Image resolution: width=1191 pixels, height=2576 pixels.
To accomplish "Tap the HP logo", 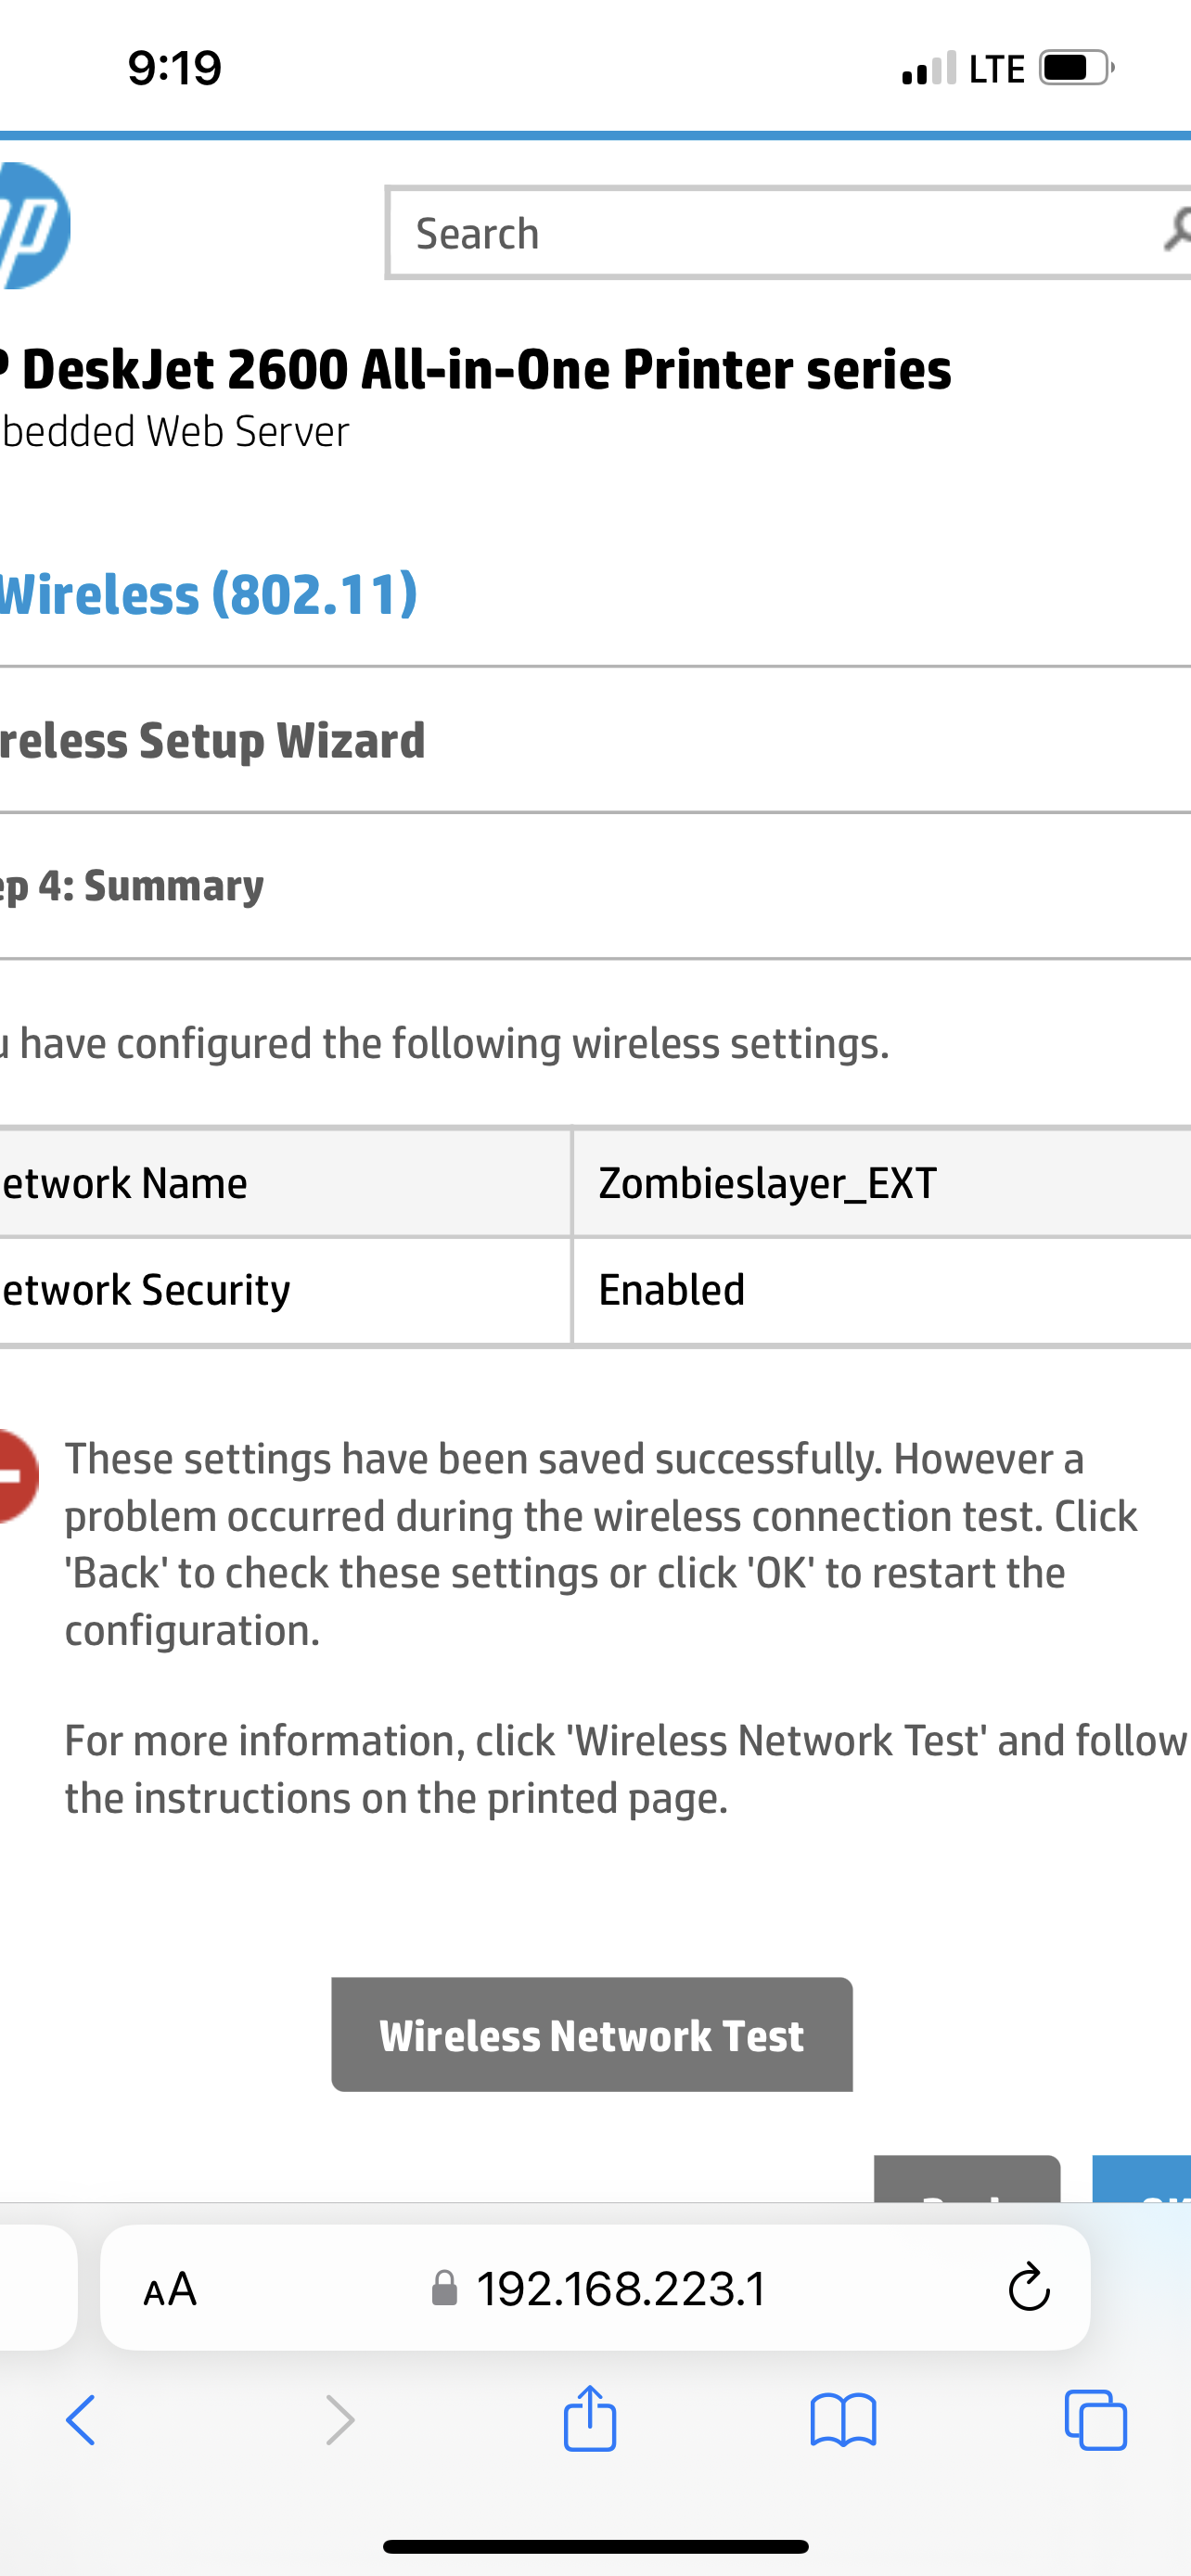I will point(34,226).
